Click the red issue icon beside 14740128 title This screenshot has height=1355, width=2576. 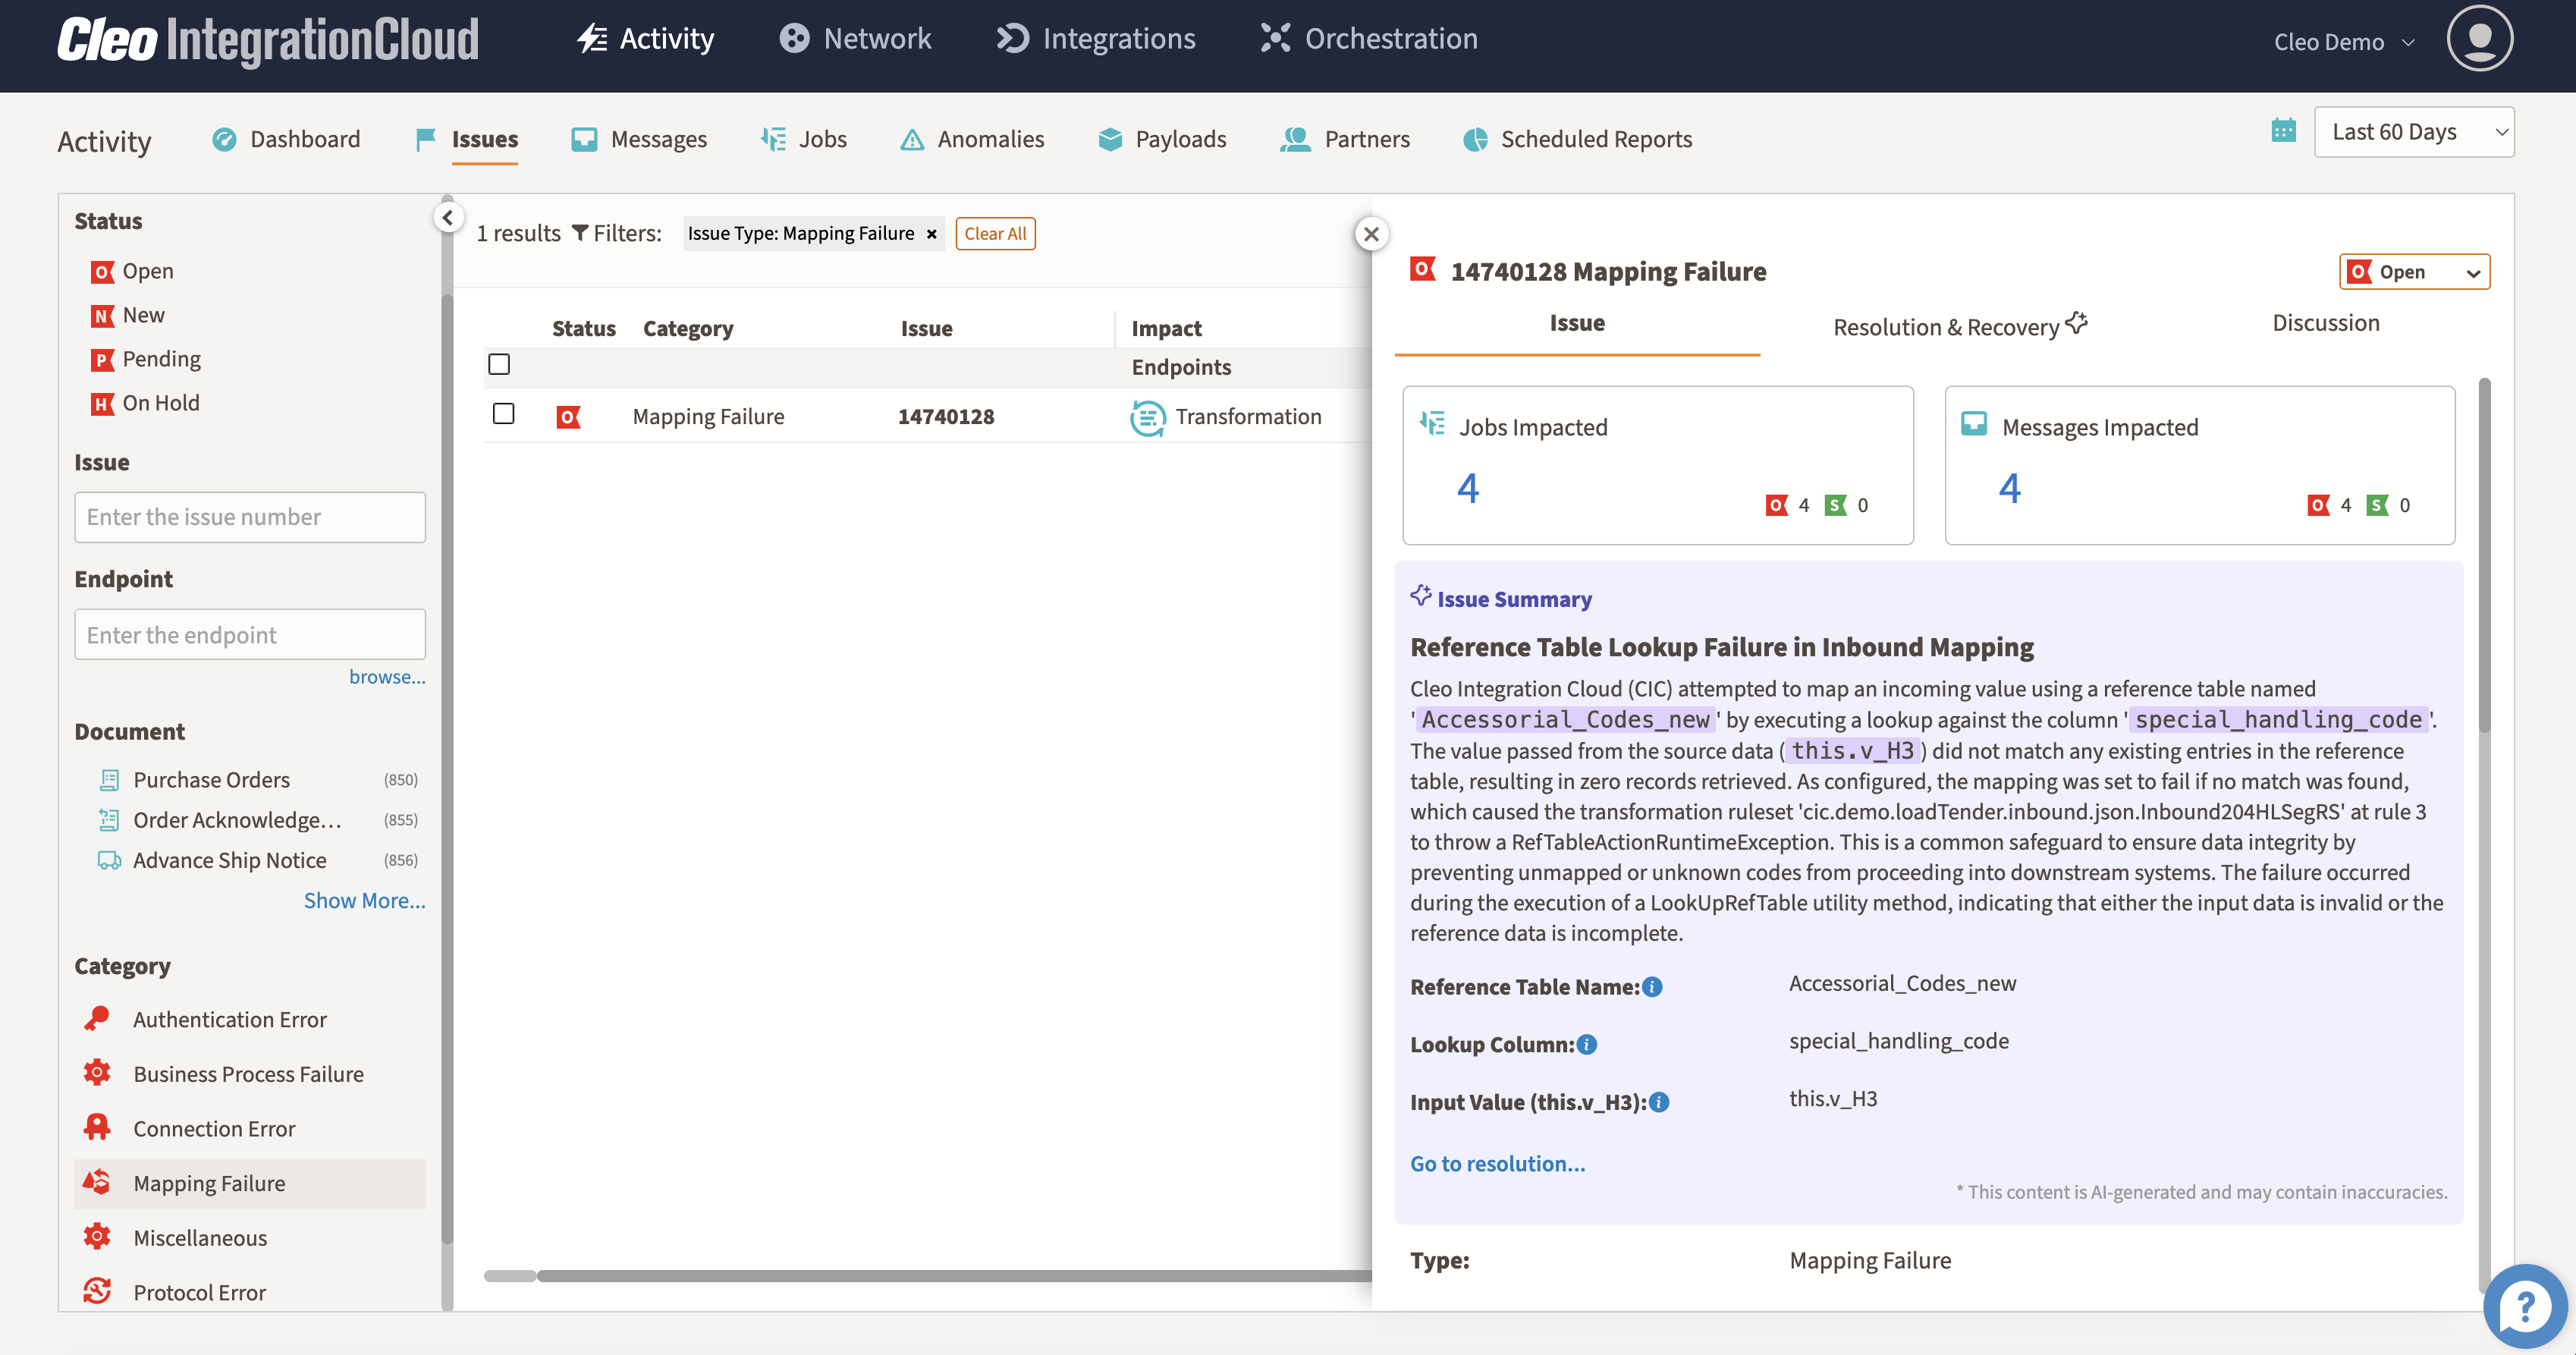point(1422,269)
